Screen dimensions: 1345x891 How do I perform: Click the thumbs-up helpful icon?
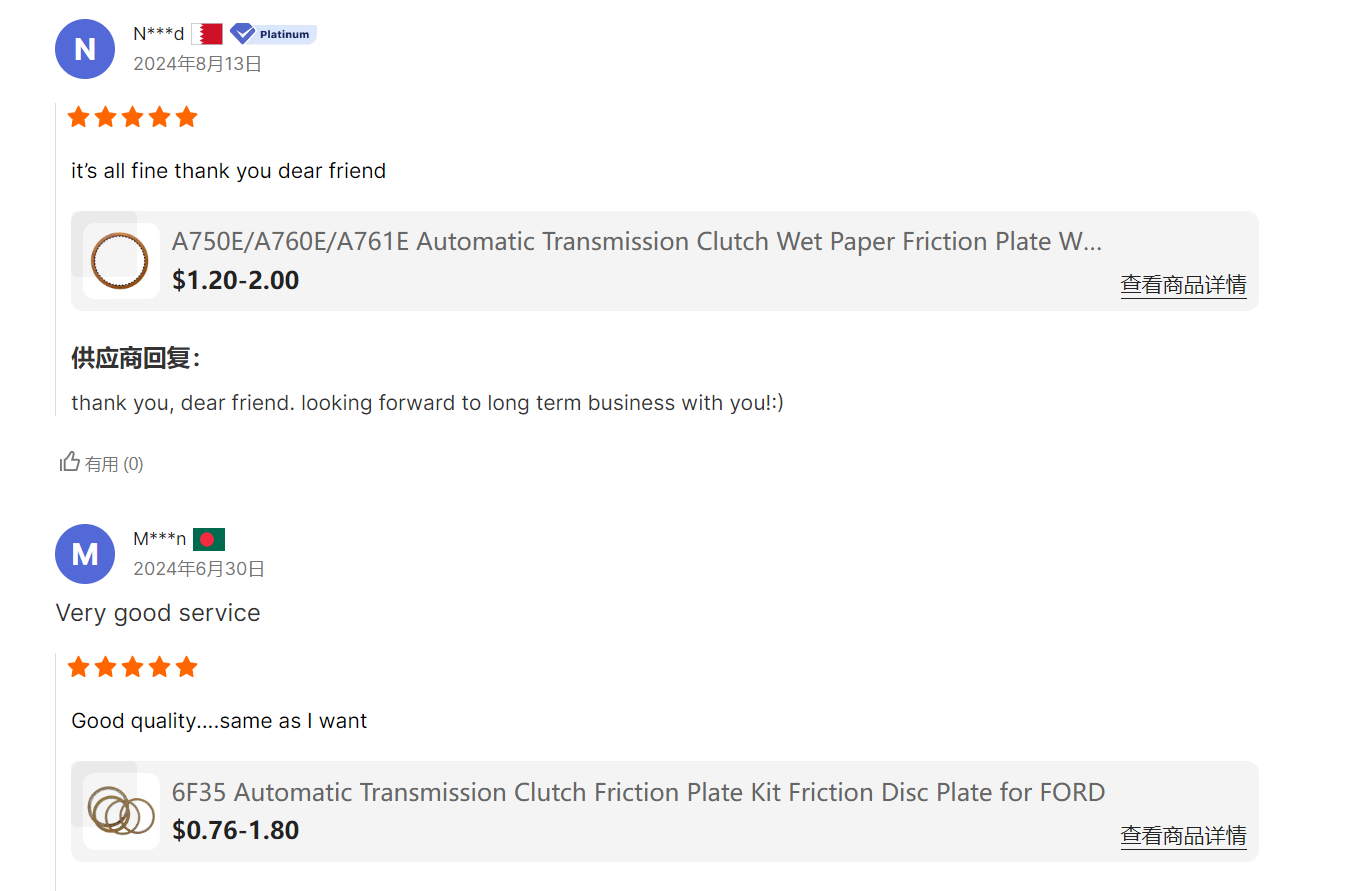[x=70, y=462]
